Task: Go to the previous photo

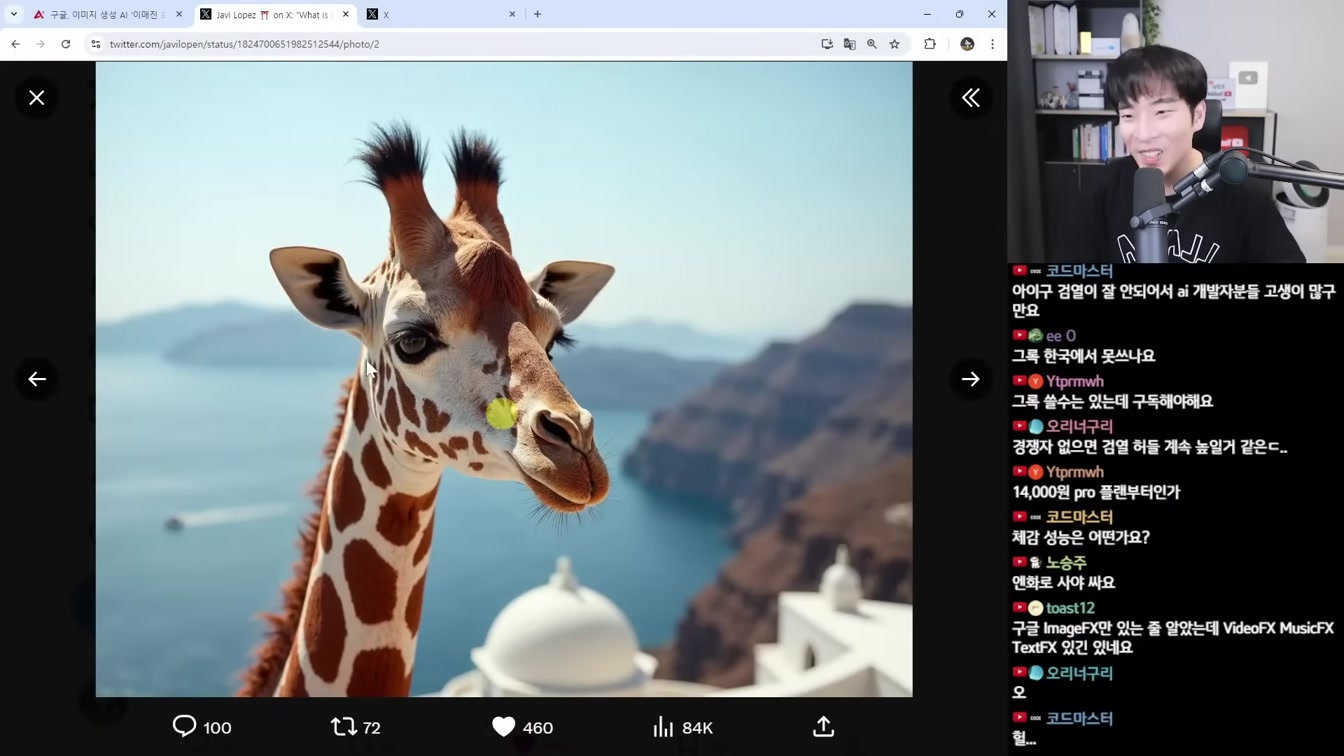Action: point(37,379)
